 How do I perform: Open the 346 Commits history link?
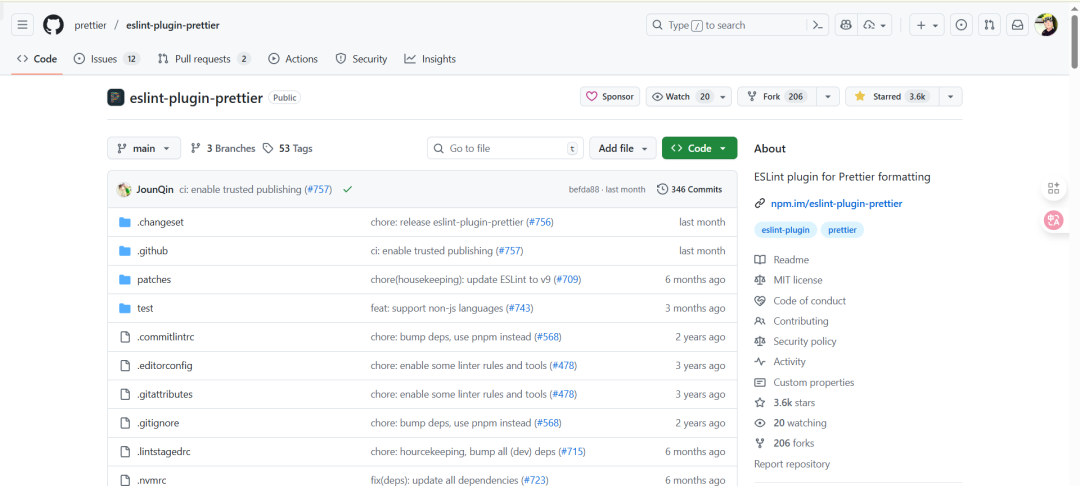click(689, 189)
